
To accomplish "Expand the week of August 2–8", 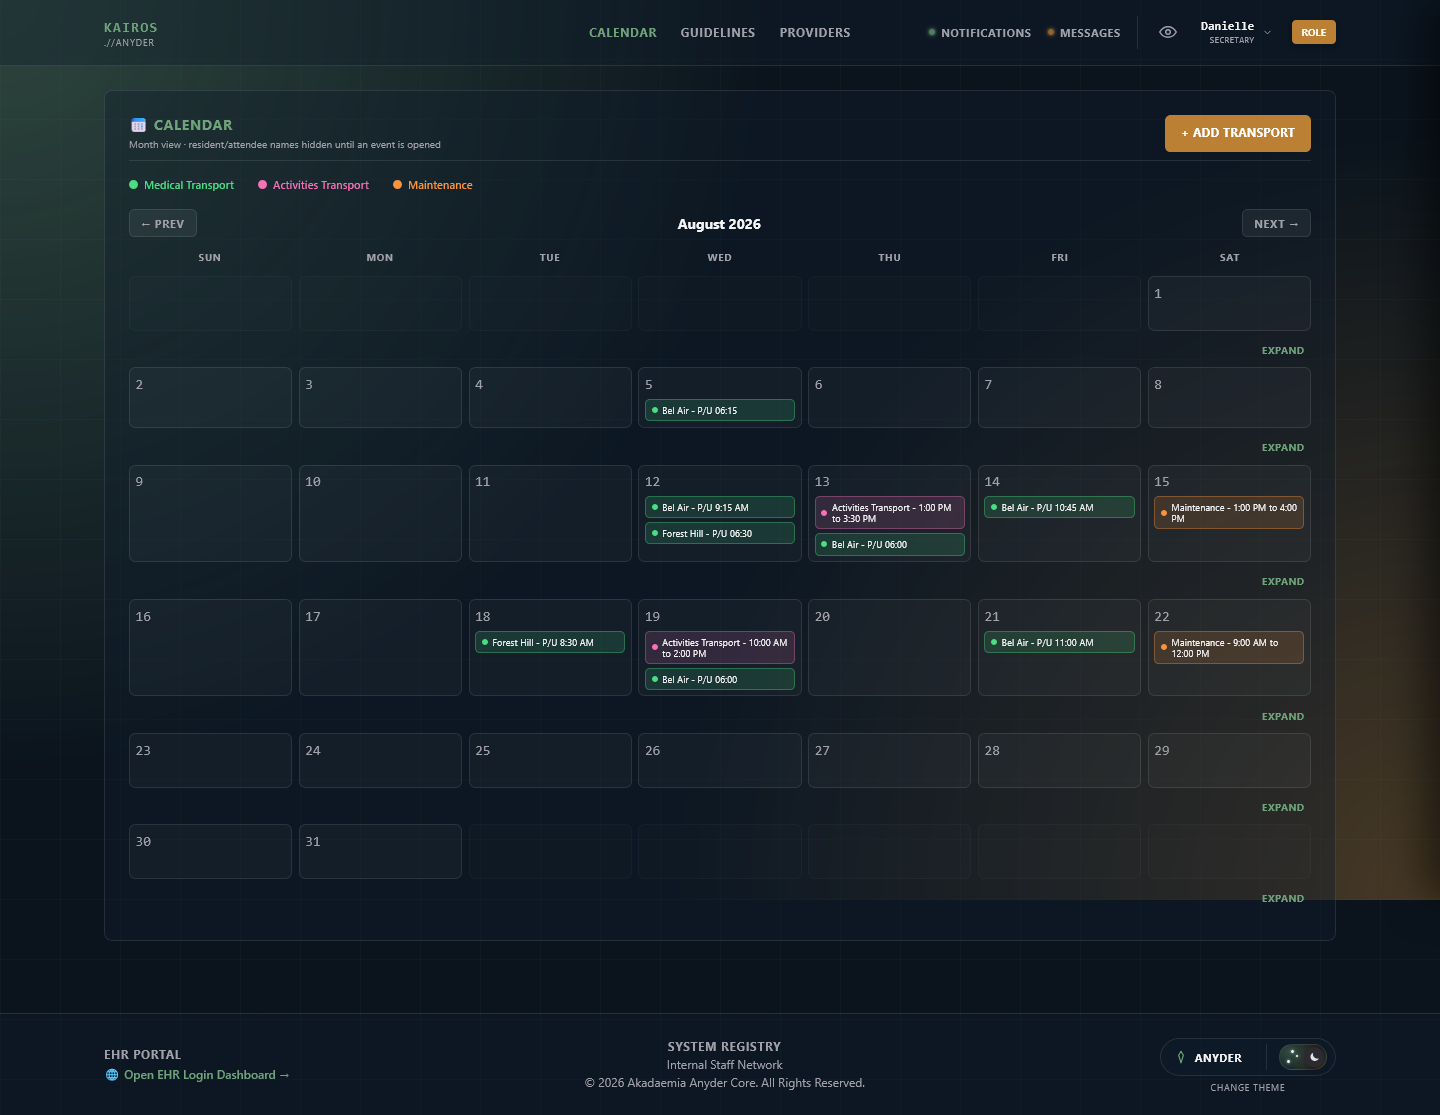I will click(1282, 448).
